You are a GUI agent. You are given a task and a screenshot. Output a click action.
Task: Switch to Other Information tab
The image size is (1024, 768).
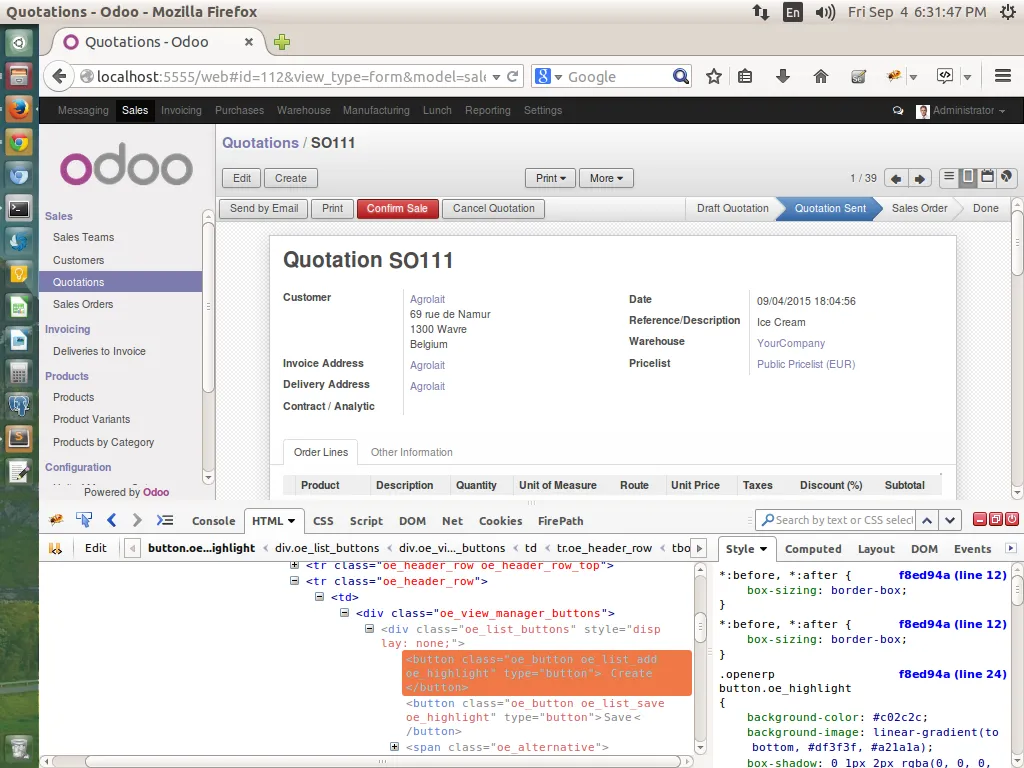[411, 452]
